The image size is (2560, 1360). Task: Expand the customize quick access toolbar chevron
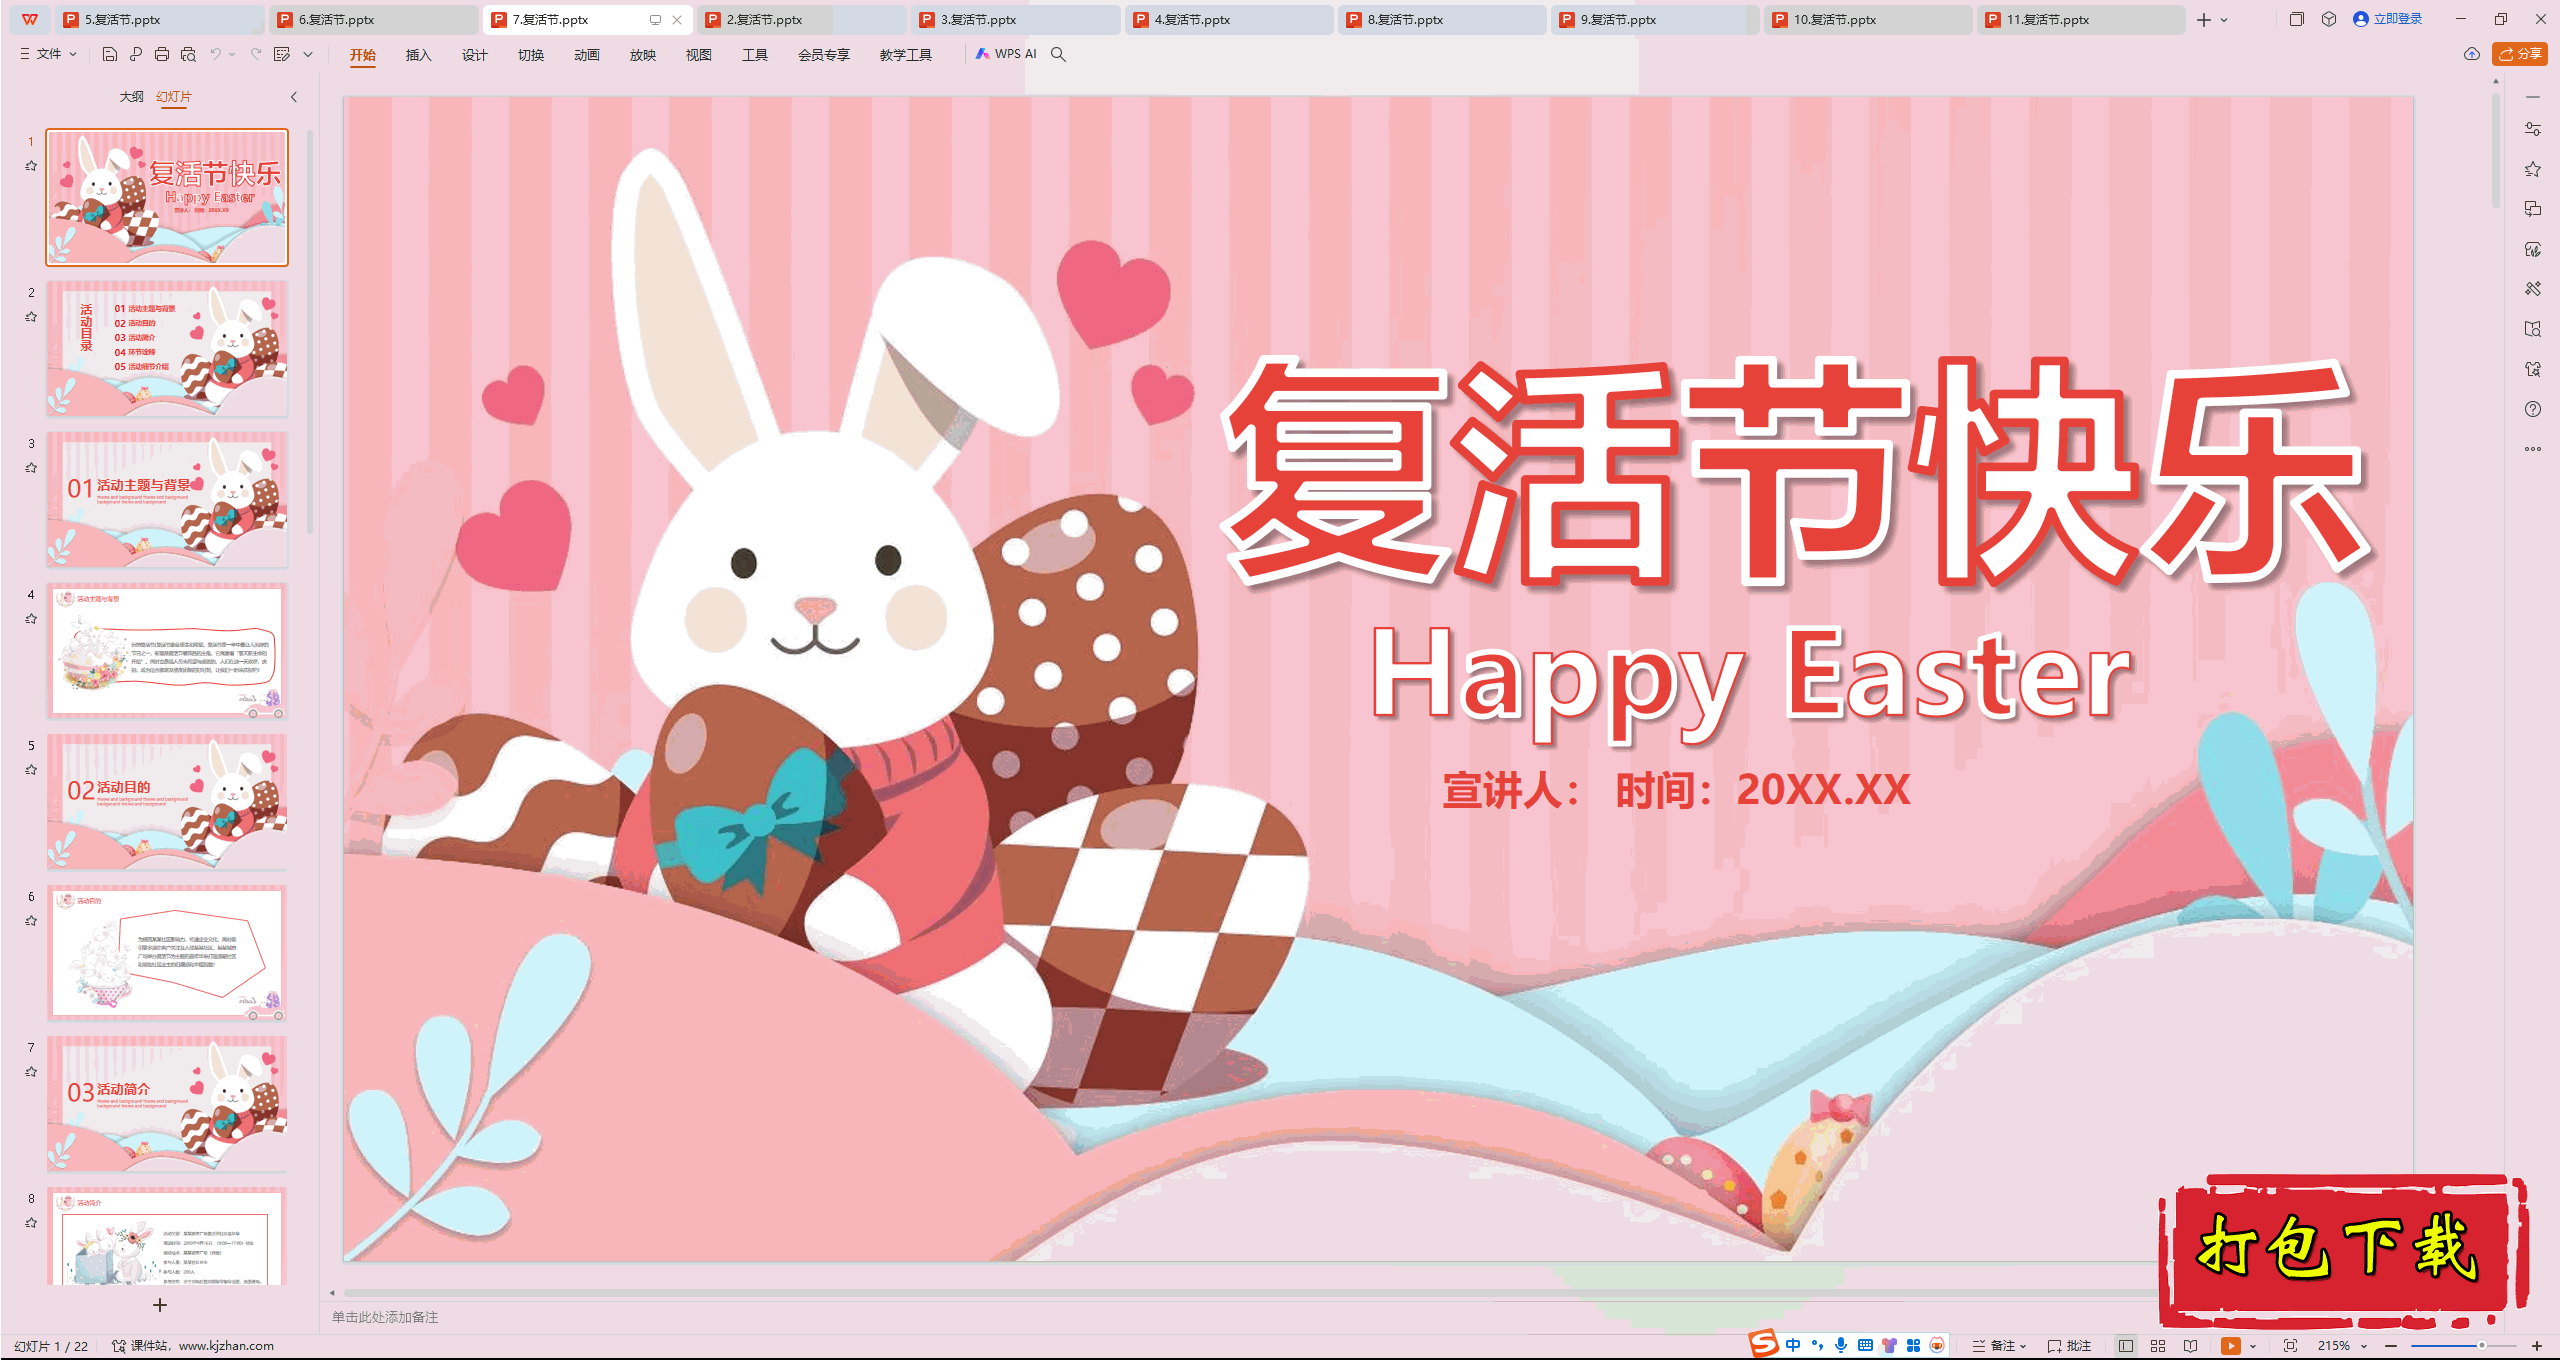pyautogui.click(x=308, y=55)
